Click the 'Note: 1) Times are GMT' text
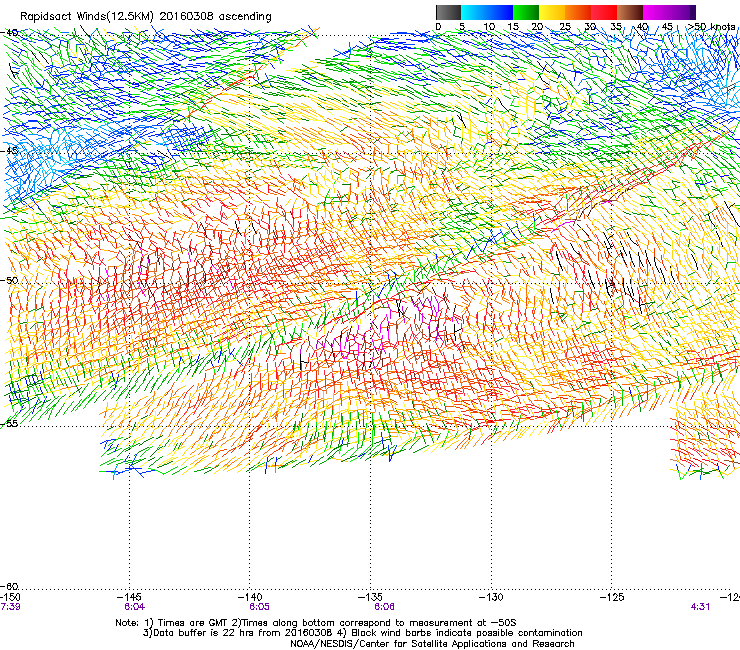The width and height of the screenshot is (740, 650). click(x=173, y=623)
